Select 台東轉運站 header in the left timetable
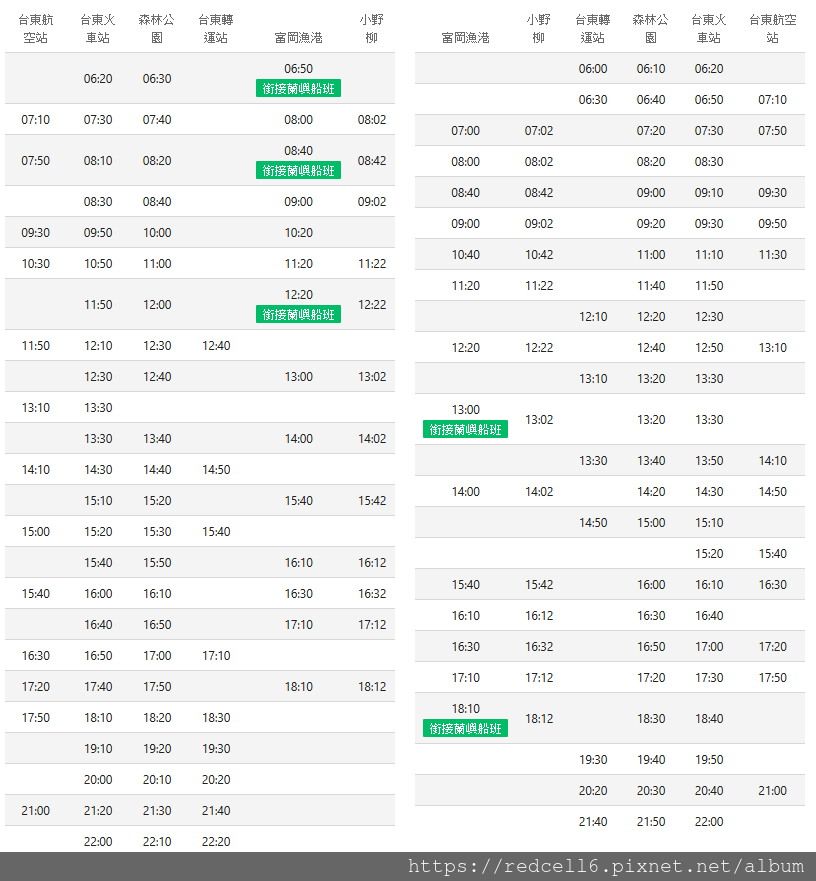816x881 pixels. (x=216, y=28)
